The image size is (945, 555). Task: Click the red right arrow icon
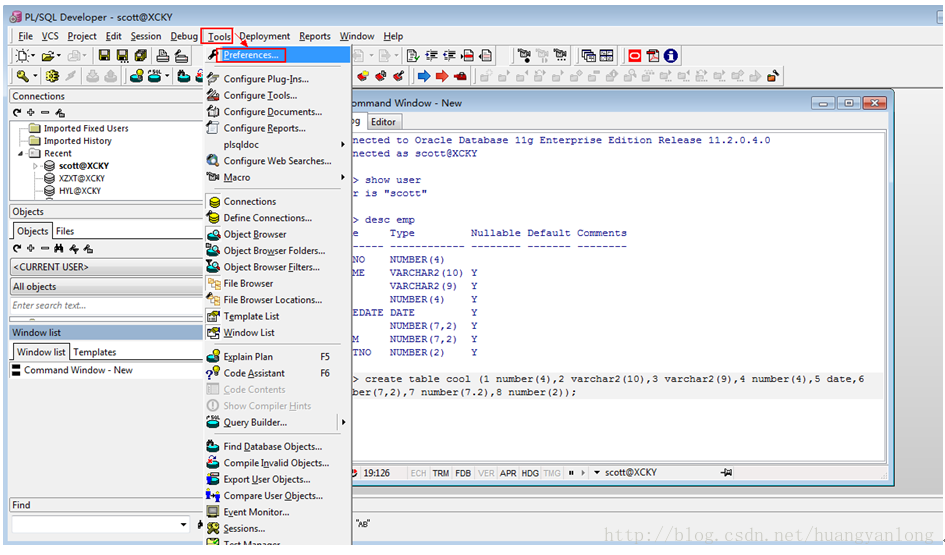pyautogui.click(x=442, y=76)
